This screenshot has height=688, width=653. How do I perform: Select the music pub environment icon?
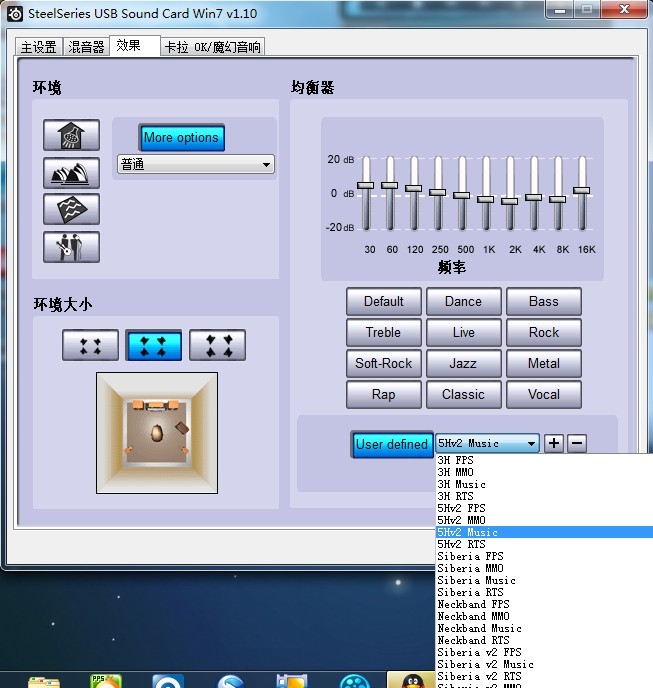pyautogui.click(x=71, y=246)
